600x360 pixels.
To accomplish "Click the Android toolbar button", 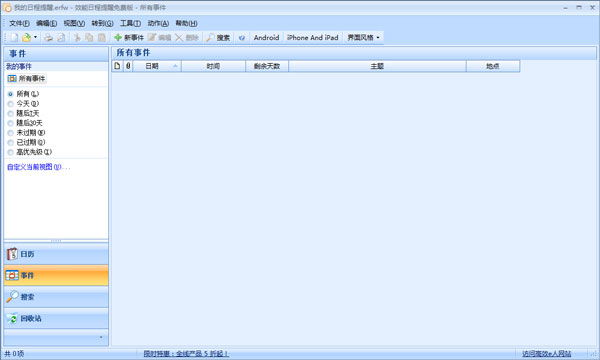I will pyautogui.click(x=266, y=37).
